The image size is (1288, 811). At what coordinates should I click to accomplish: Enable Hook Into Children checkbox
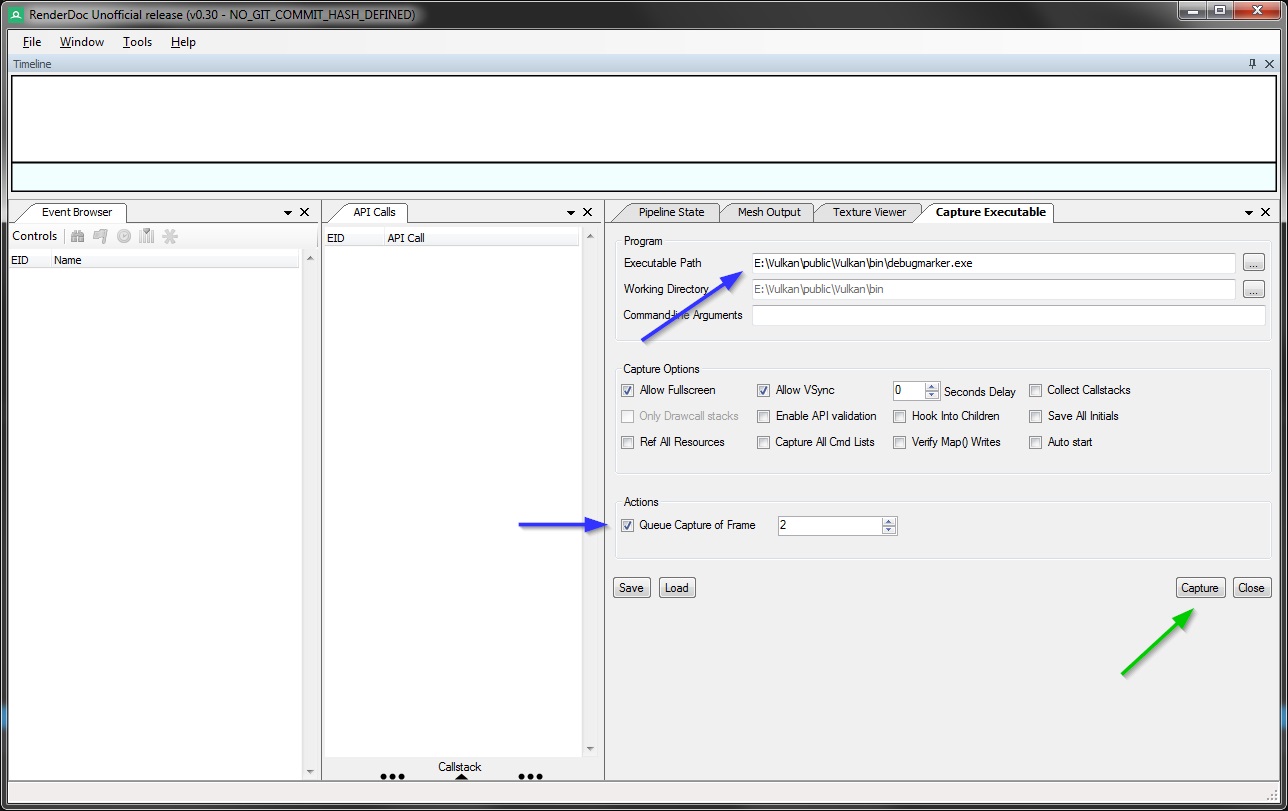[x=900, y=416]
